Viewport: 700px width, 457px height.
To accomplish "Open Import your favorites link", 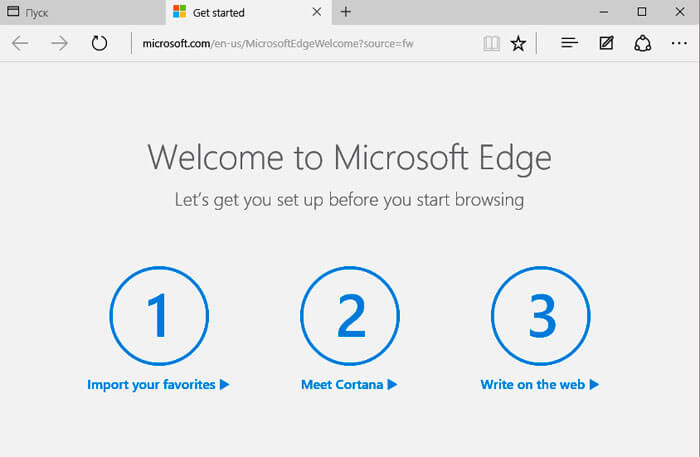I will point(158,385).
